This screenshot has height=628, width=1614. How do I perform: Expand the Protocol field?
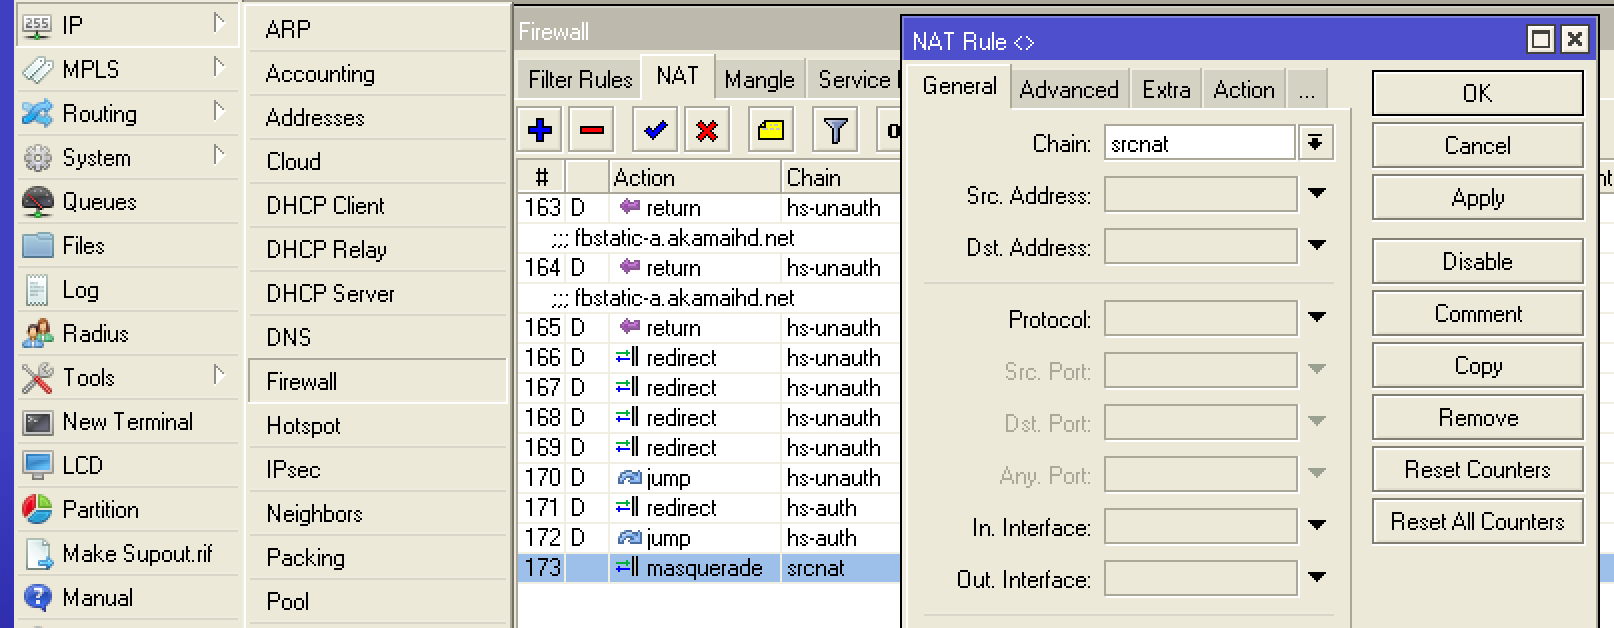pos(1317,317)
